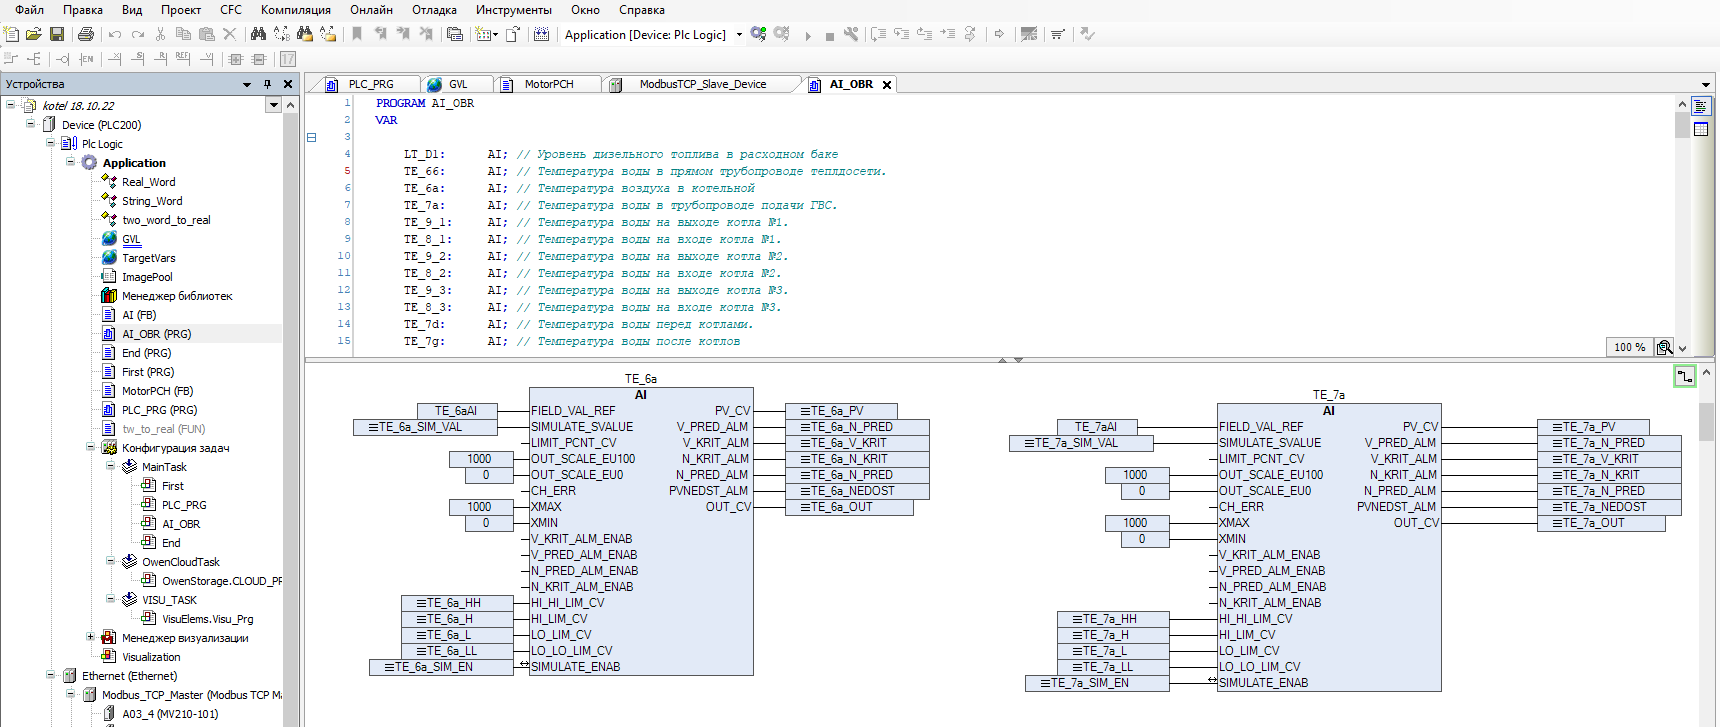Open the Проект menu
Viewport: 1720px width, 727px height.
[181, 10]
